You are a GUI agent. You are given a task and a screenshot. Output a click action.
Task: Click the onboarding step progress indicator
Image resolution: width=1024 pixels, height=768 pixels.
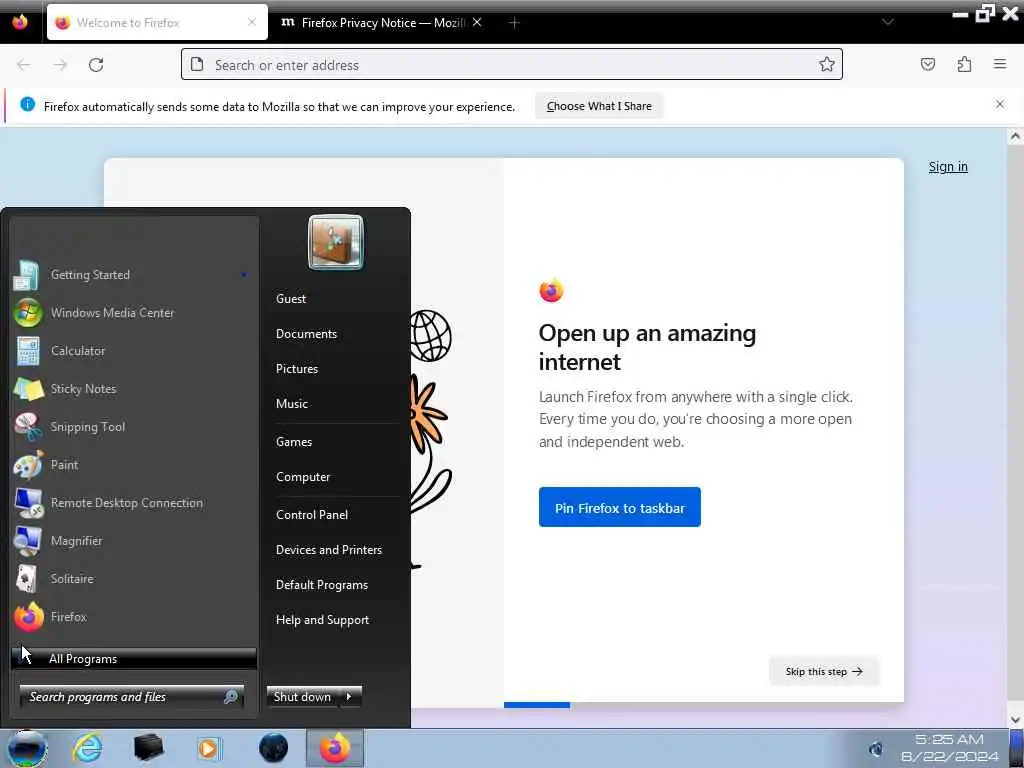pyautogui.click(x=537, y=705)
